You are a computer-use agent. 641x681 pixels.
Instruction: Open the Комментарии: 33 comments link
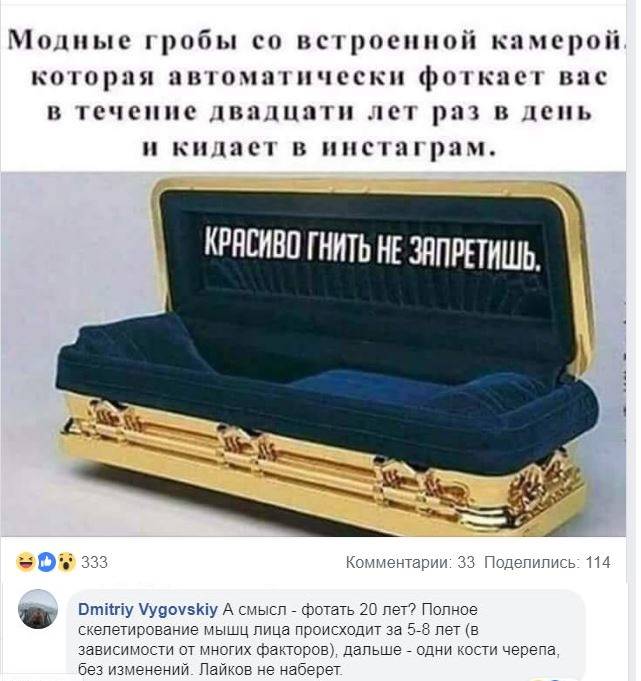(x=410, y=562)
